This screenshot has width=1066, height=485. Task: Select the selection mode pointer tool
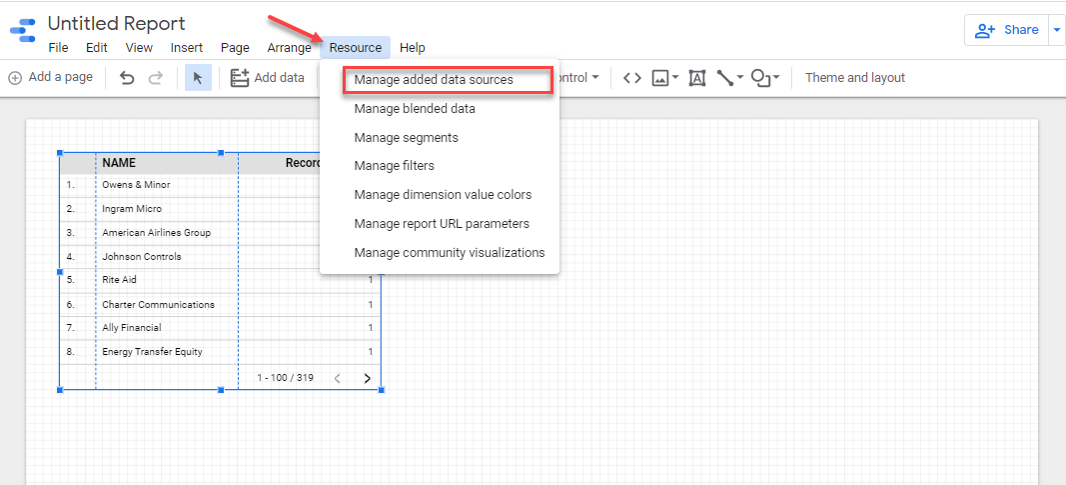tap(198, 78)
